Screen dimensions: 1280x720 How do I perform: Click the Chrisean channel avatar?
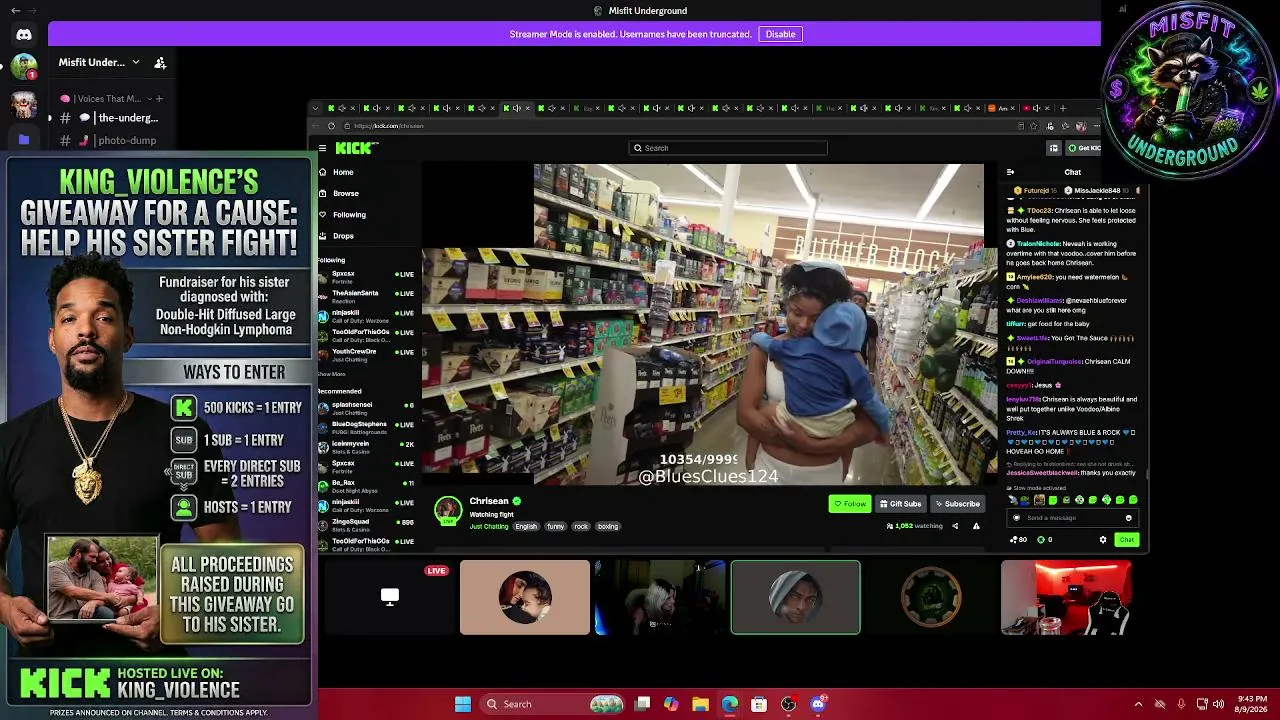pos(448,509)
